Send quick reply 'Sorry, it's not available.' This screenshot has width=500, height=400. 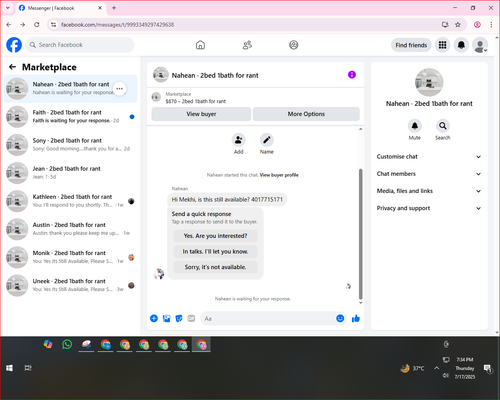(215, 267)
